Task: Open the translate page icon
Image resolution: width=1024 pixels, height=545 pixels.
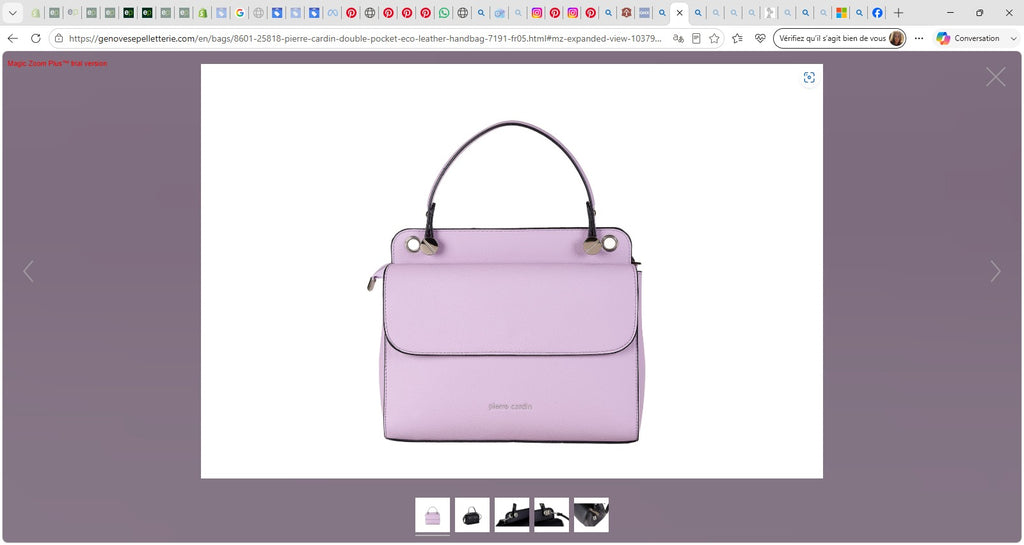Action: [x=679, y=39]
